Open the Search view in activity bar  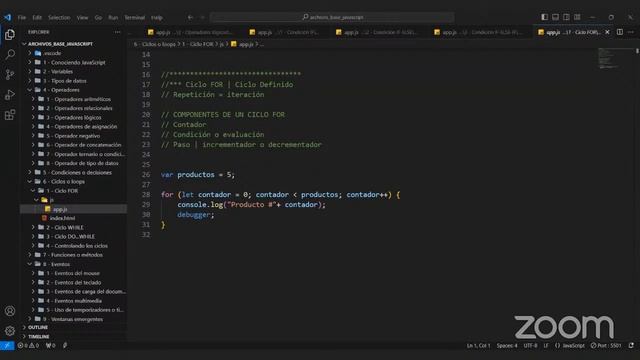coord(10,54)
